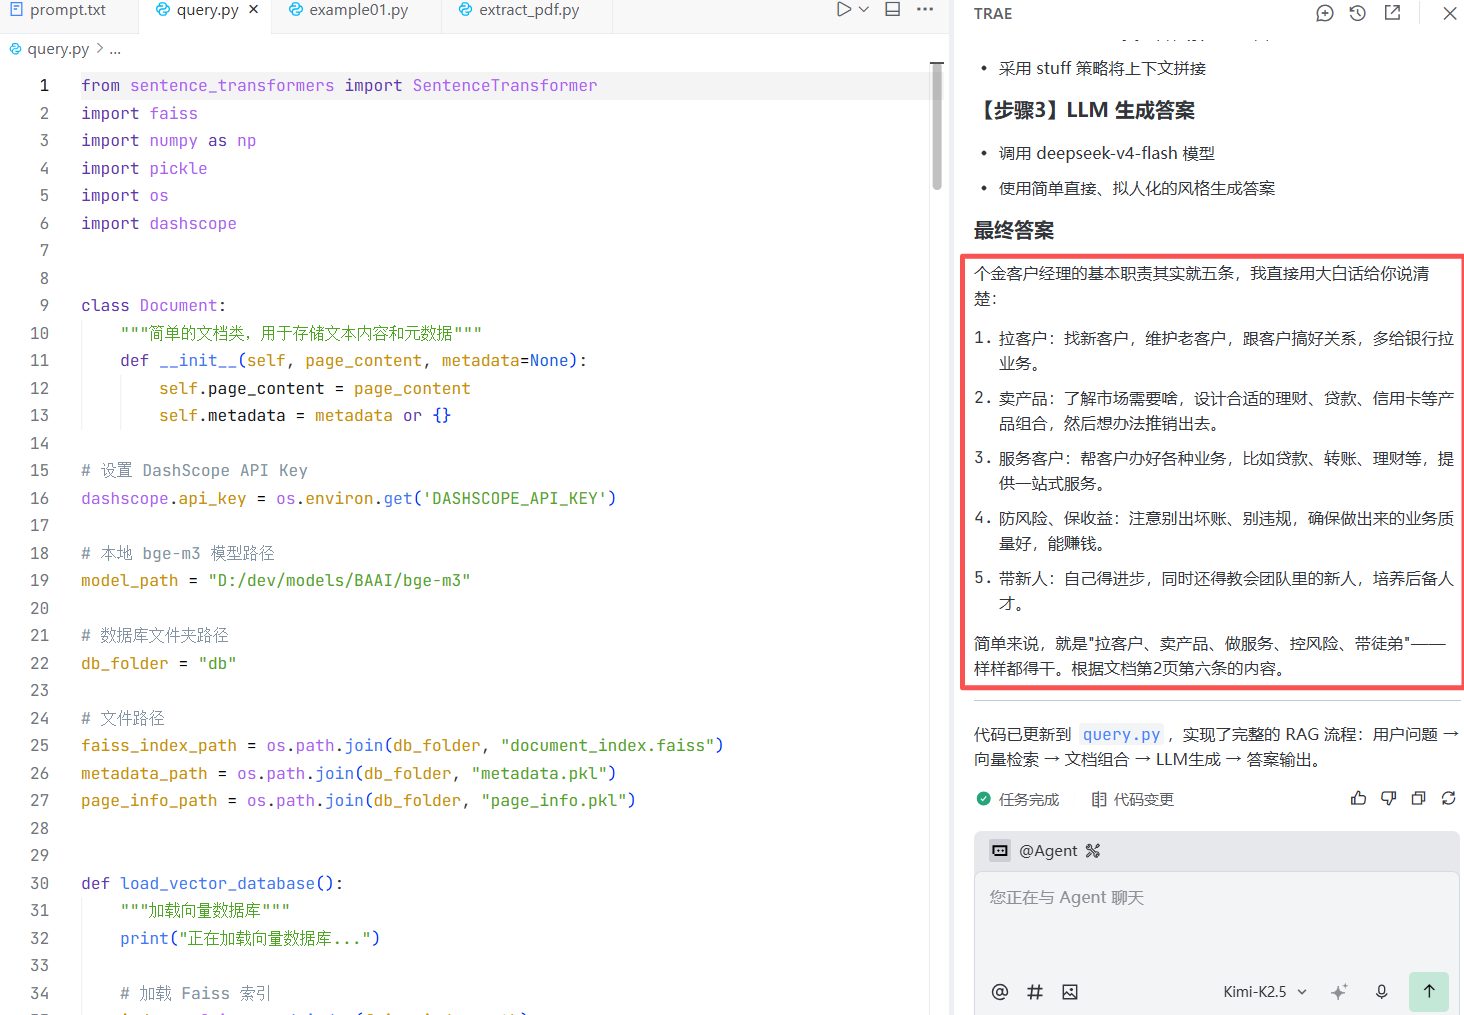This screenshot has width=1464, height=1015.
Task: Insert an @ mention in chat
Action: (x=999, y=992)
